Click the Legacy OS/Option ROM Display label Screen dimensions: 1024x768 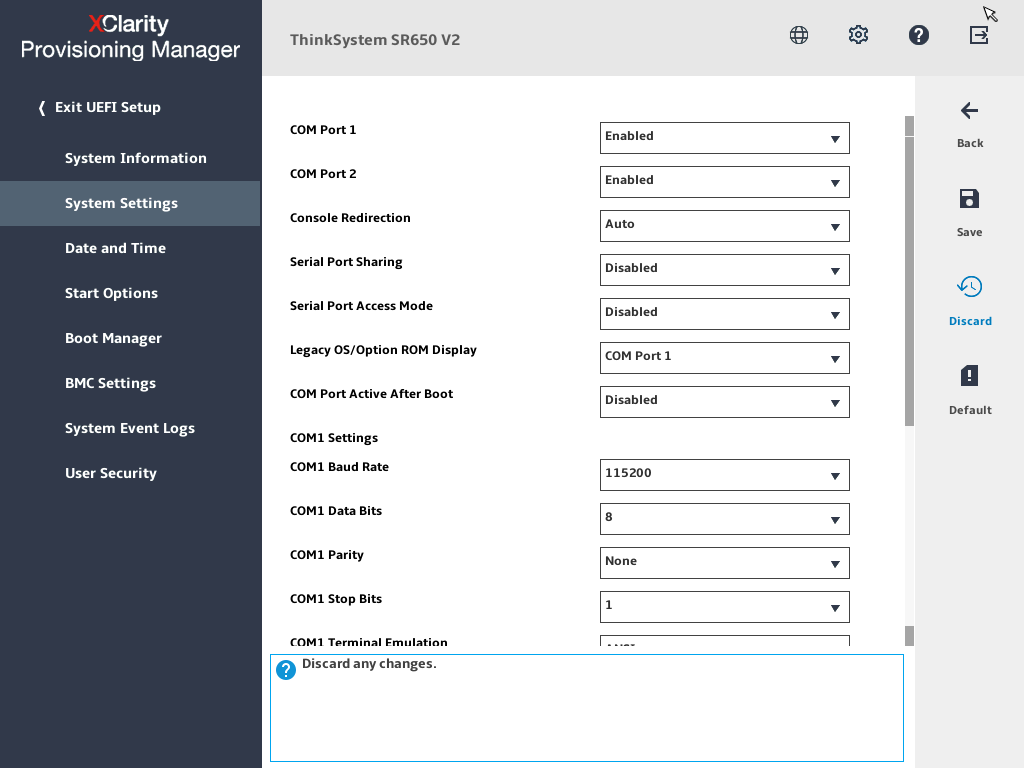tap(383, 350)
